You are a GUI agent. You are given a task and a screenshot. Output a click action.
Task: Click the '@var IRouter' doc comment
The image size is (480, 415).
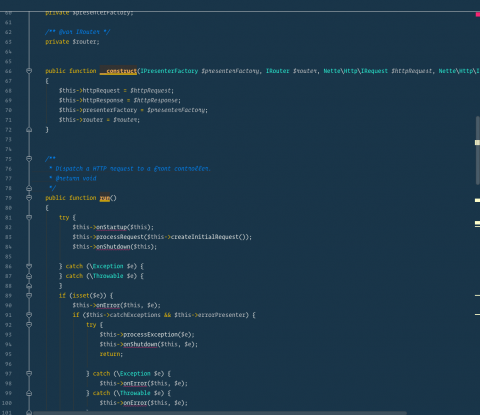tap(78, 32)
